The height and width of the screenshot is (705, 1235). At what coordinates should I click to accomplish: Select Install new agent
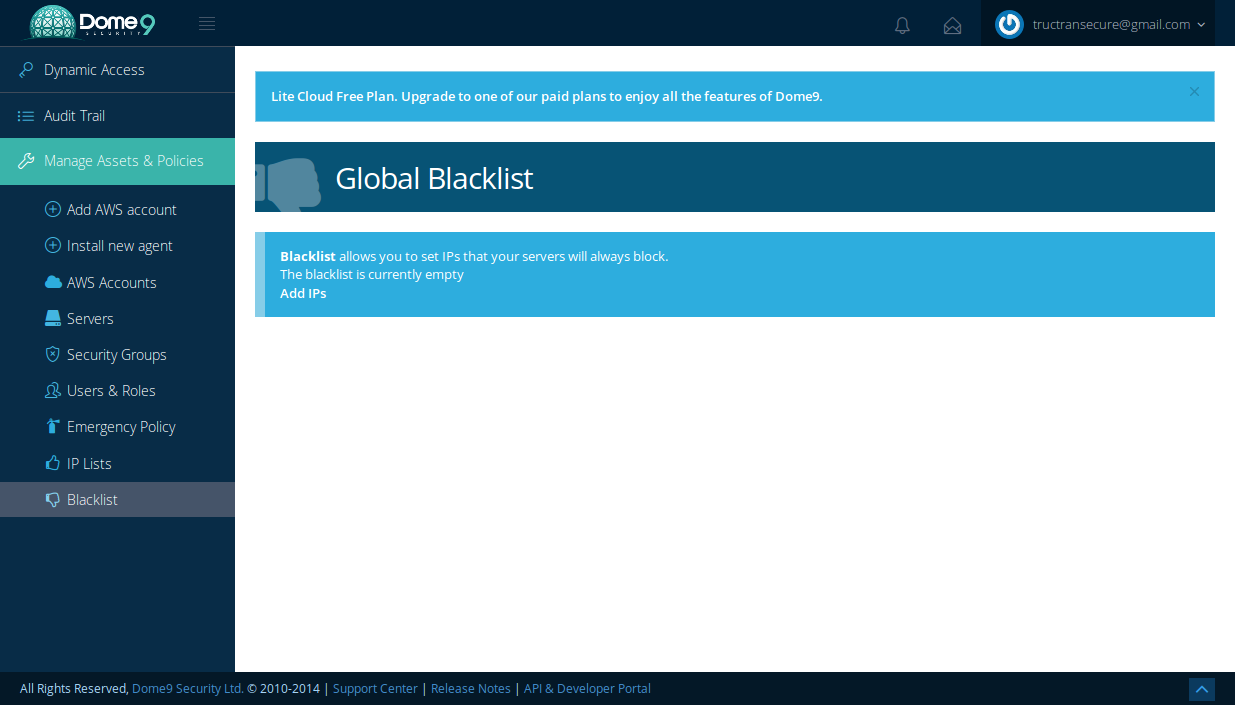pyautogui.click(x=119, y=246)
